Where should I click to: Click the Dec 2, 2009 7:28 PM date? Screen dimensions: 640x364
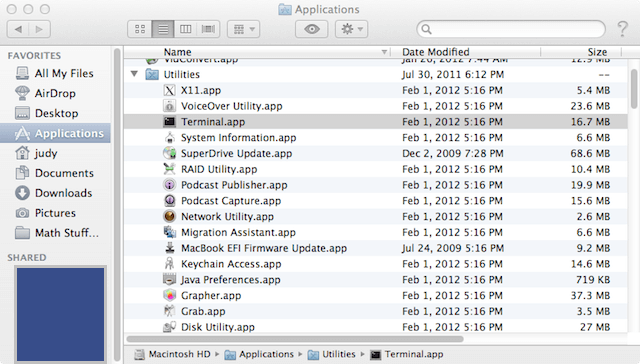[x=453, y=153]
